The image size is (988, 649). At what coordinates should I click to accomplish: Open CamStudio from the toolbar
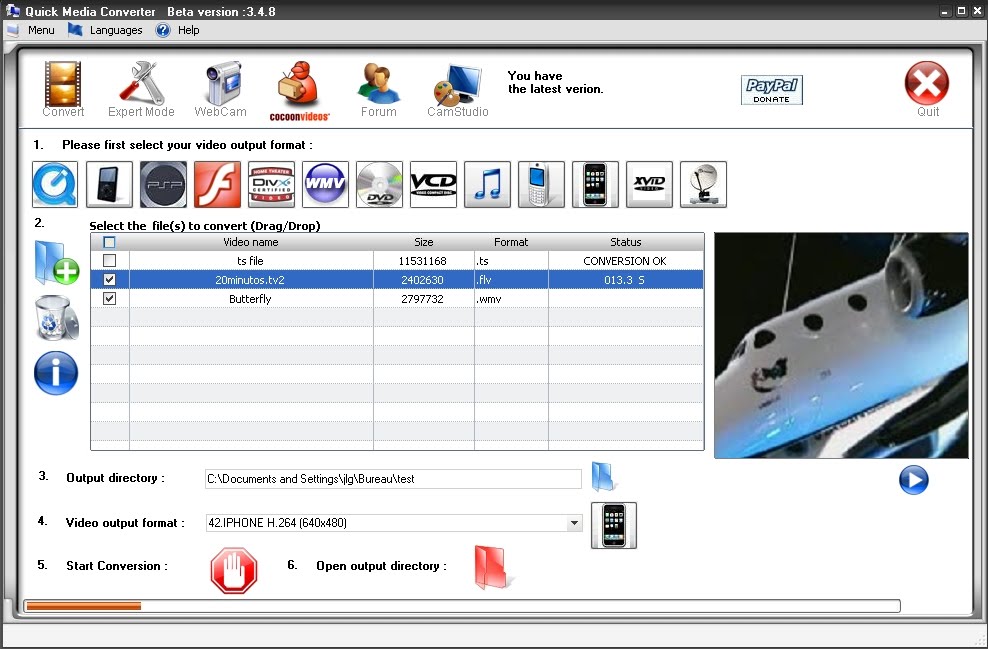(x=456, y=88)
